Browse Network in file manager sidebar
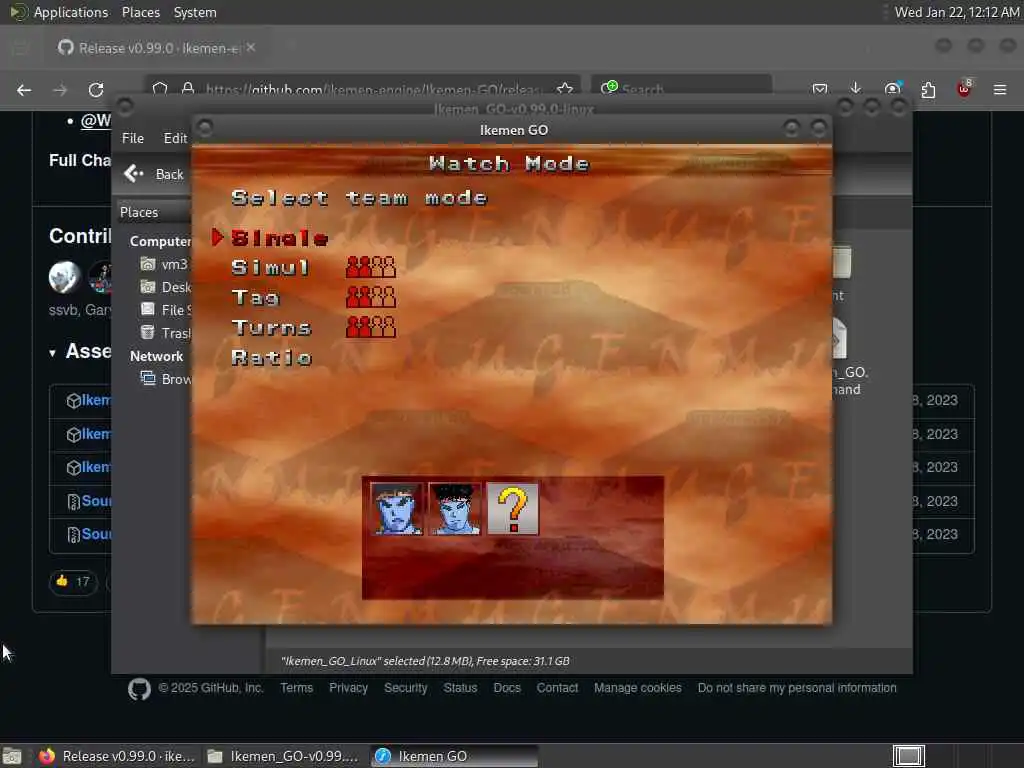The width and height of the screenshot is (1024, 768). (x=166, y=379)
